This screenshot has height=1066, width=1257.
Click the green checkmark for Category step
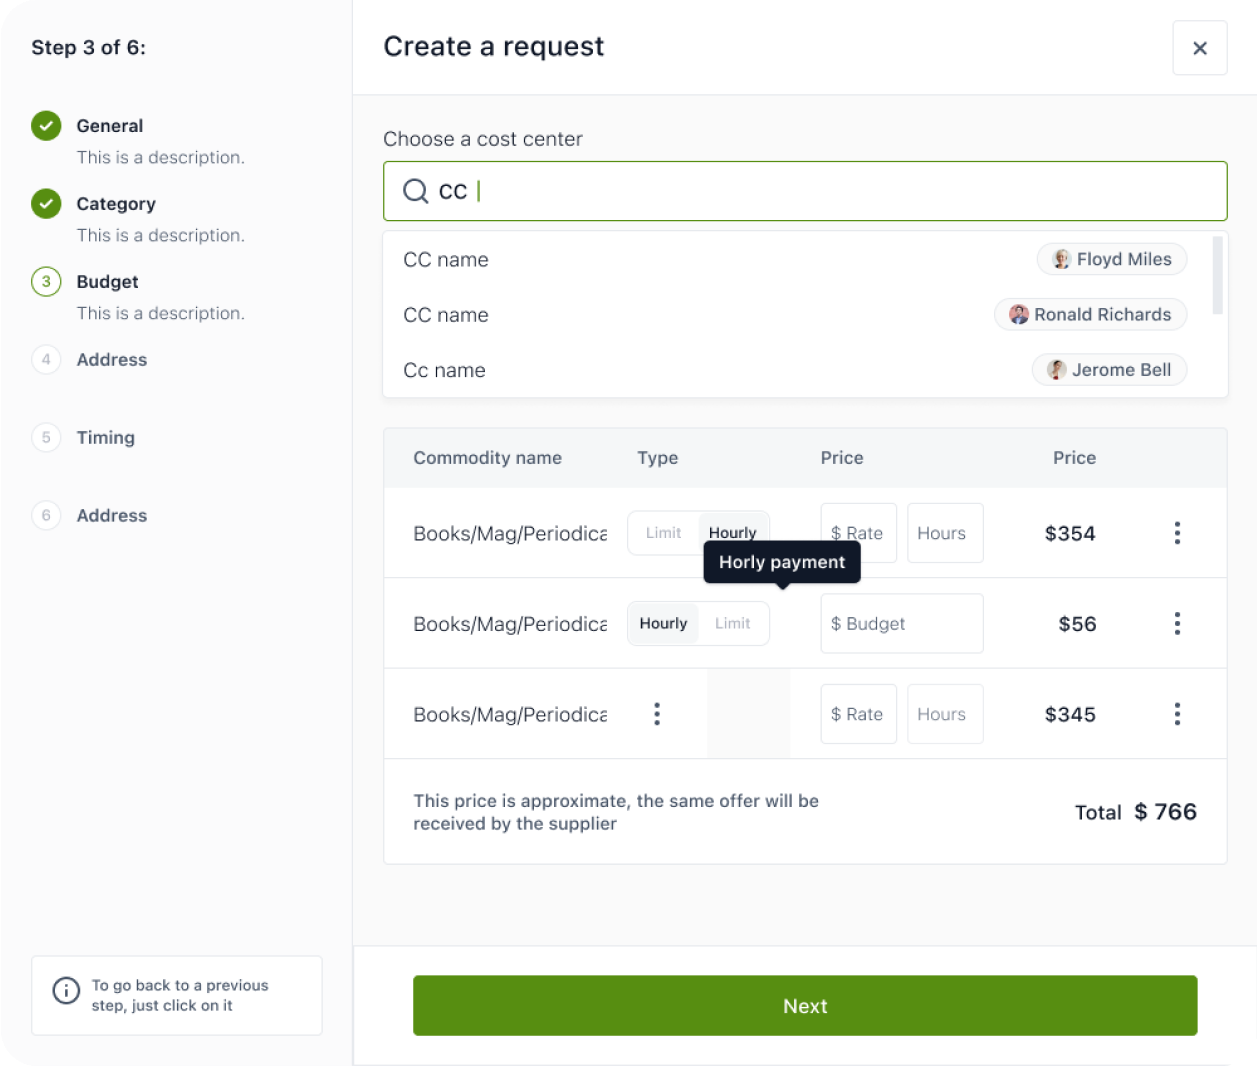point(46,204)
